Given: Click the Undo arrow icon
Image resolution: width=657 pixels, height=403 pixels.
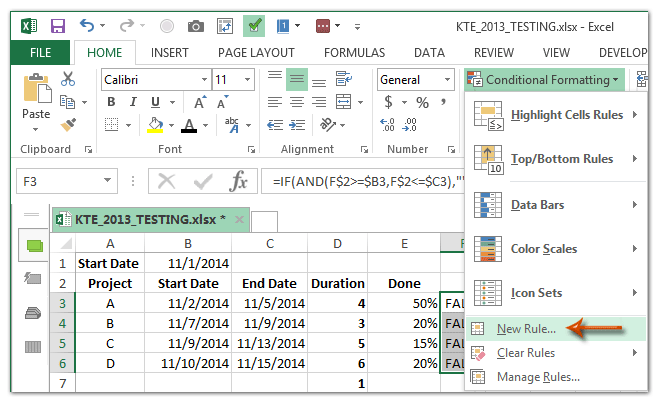Looking at the screenshot, I should coord(88,24).
